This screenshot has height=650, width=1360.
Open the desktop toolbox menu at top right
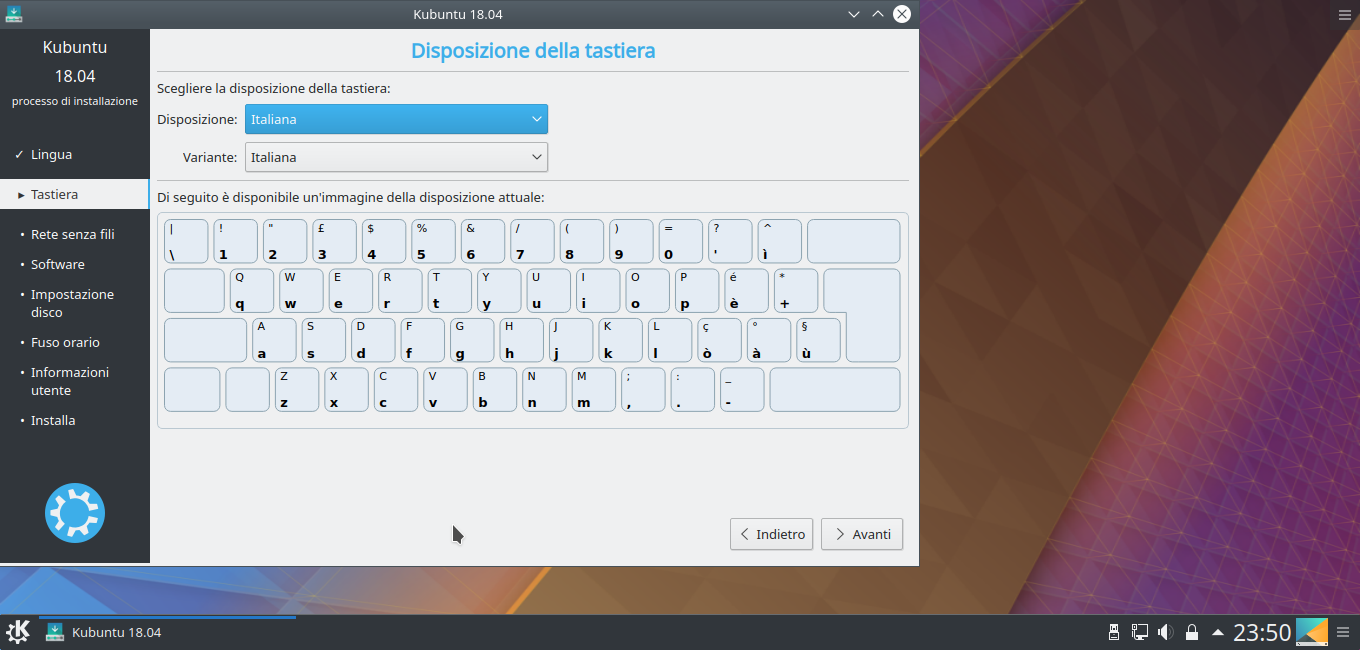coord(1344,14)
